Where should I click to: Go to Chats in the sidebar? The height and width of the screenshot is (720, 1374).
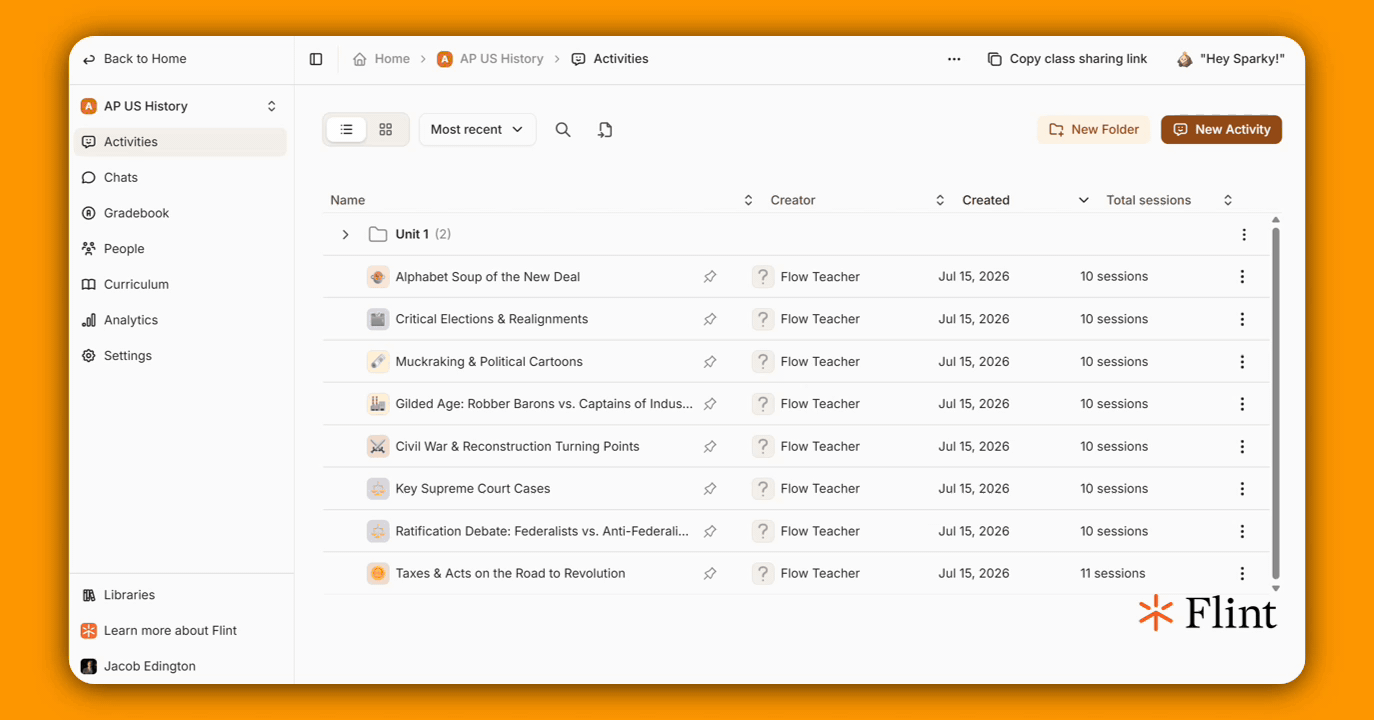point(181,178)
